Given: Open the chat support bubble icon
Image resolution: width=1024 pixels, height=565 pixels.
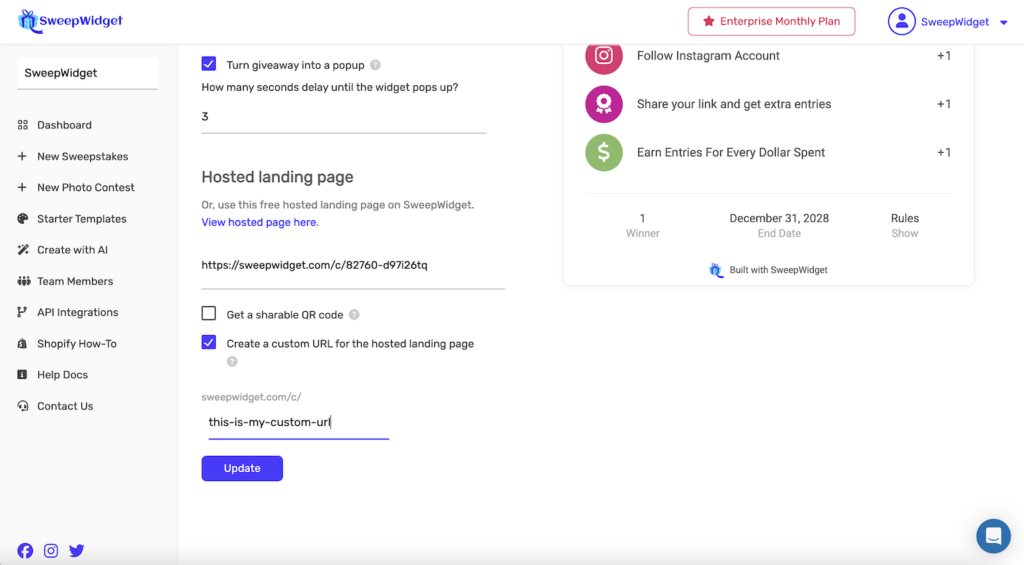Looking at the screenshot, I should (993, 536).
